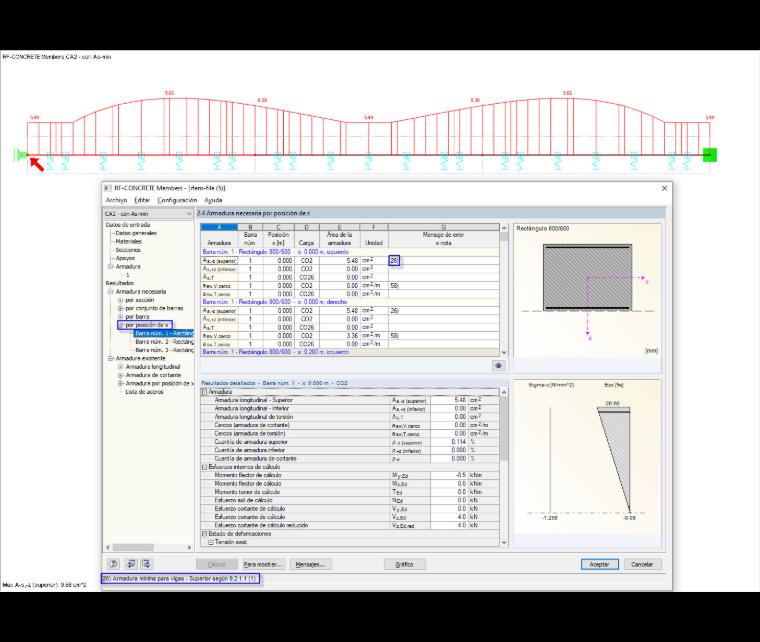This screenshot has height=642, width=760.
Task: Click the next table navigation icon
Action: (146, 564)
